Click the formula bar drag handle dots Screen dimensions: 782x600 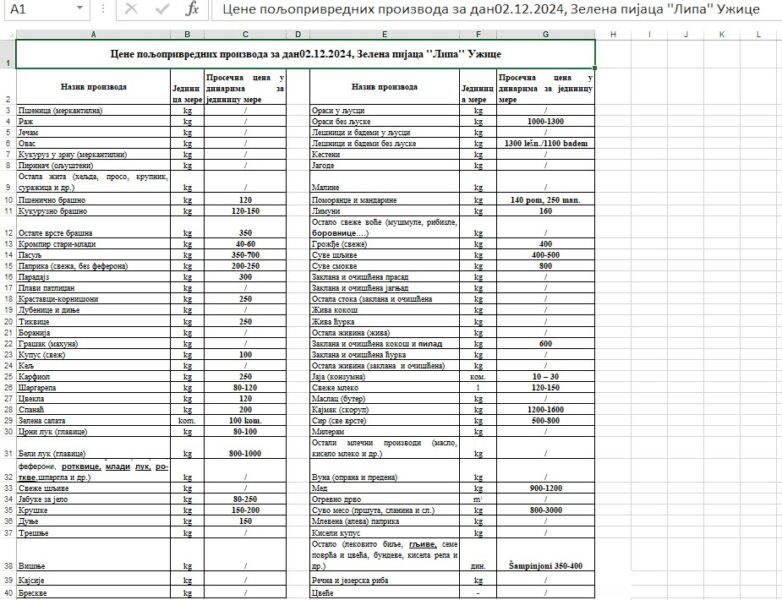[x=103, y=9]
